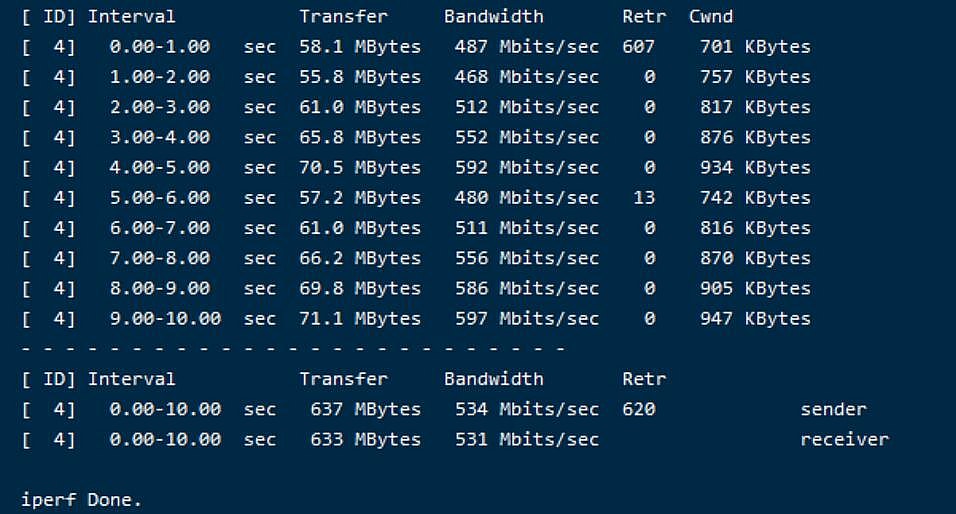Click the second Interval header in summary
956x514 pixels.
pyautogui.click(x=132, y=379)
